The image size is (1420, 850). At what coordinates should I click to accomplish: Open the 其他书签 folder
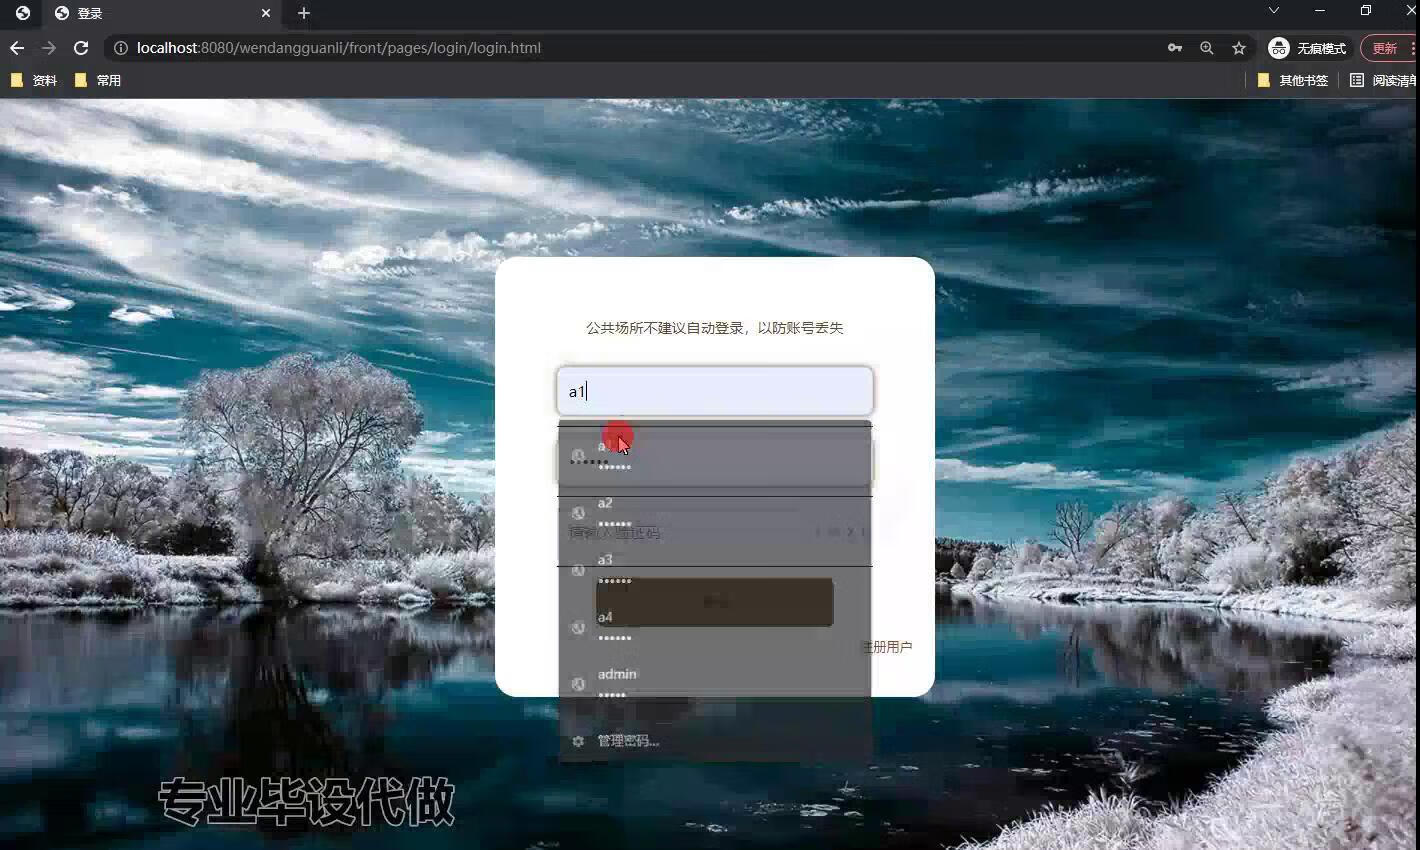click(1293, 80)
